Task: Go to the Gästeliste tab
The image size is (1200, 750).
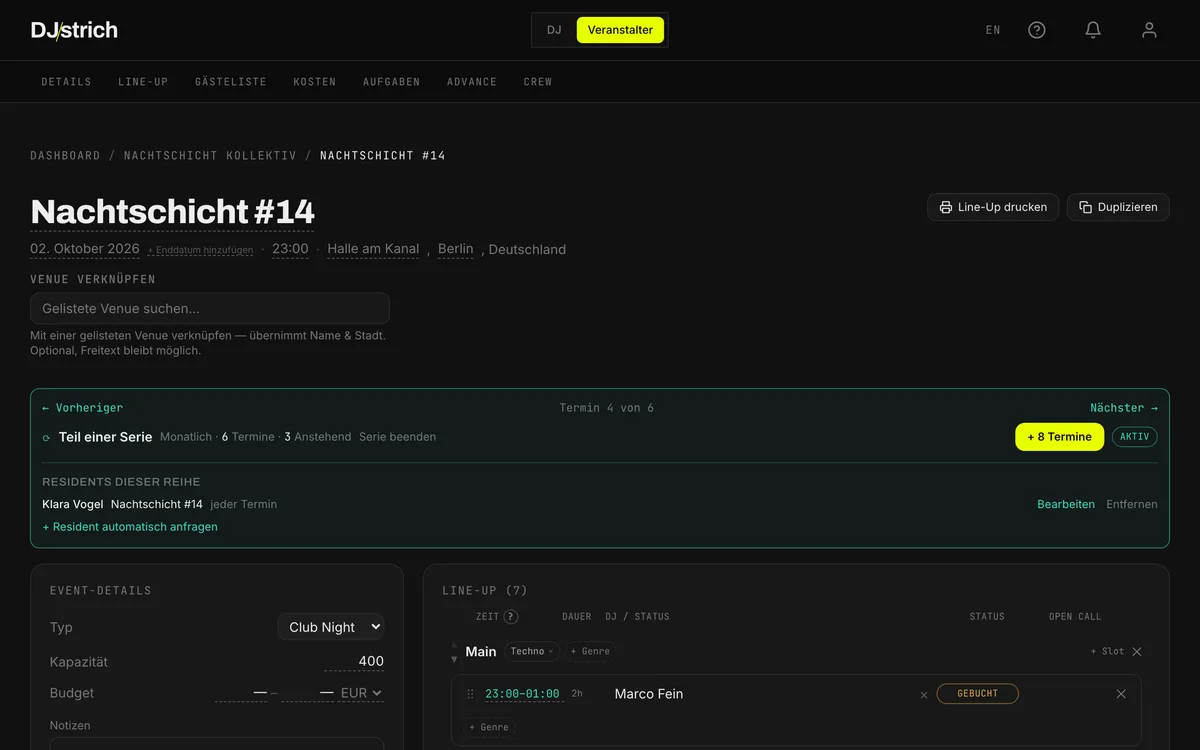Action: [231, 82]
